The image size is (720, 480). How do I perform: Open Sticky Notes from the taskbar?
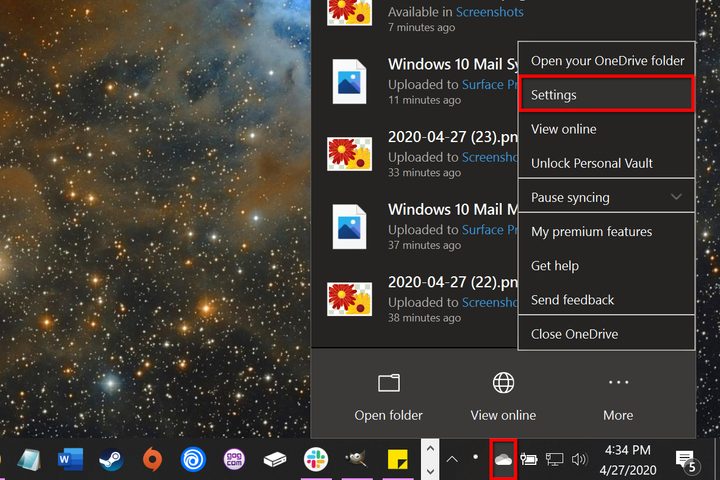(398, 460)
